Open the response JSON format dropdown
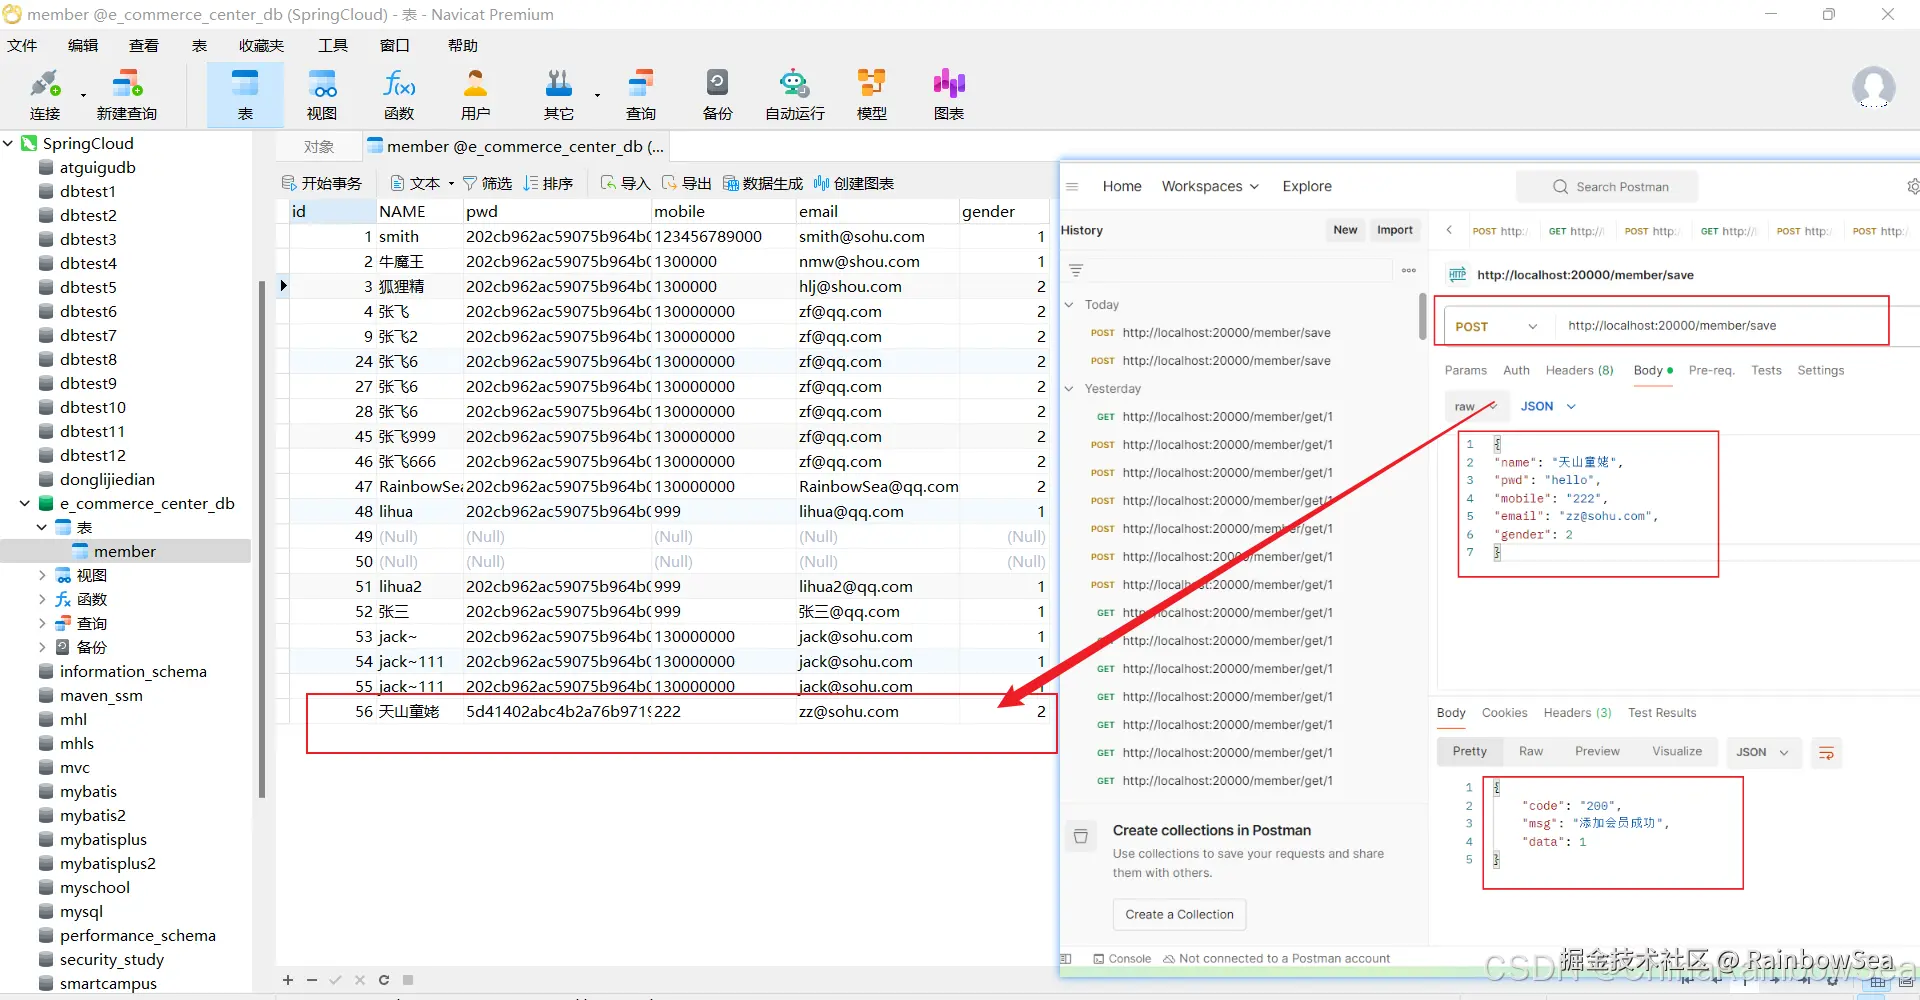The height and width of the screenshot is (1000, 1920). pos(1764,752)
